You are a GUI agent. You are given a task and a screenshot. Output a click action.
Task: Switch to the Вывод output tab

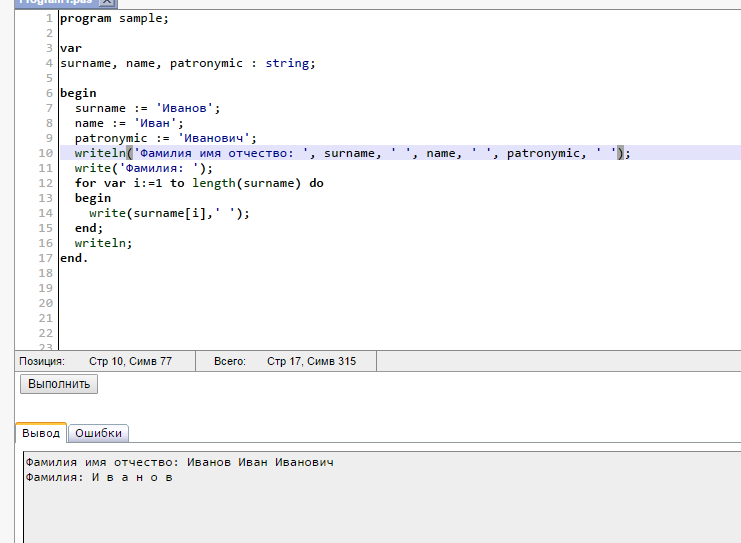pos(41,433)
